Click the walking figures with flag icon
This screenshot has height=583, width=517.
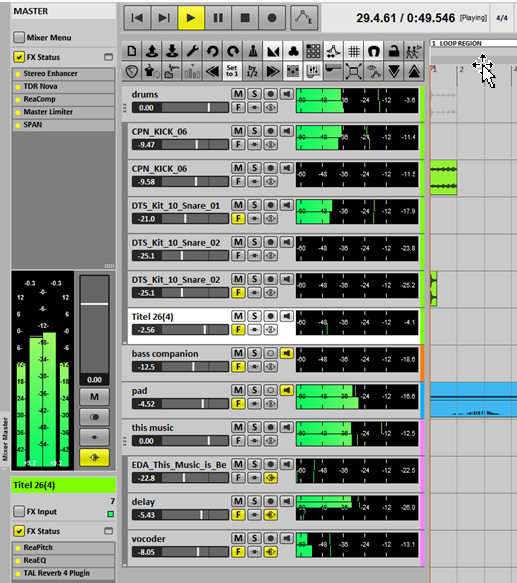pos(414,51)
